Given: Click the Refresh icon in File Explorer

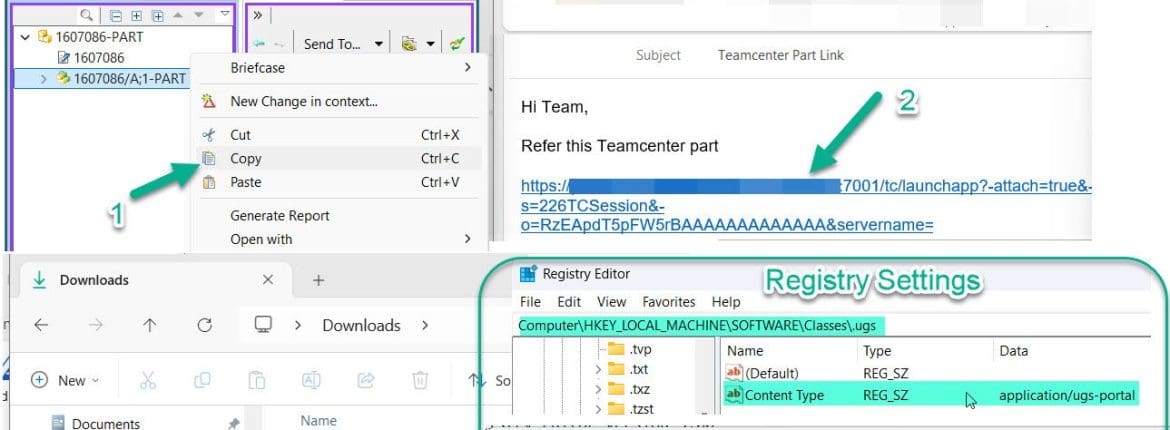Looking at the screenshot, I should coord(204,325).
